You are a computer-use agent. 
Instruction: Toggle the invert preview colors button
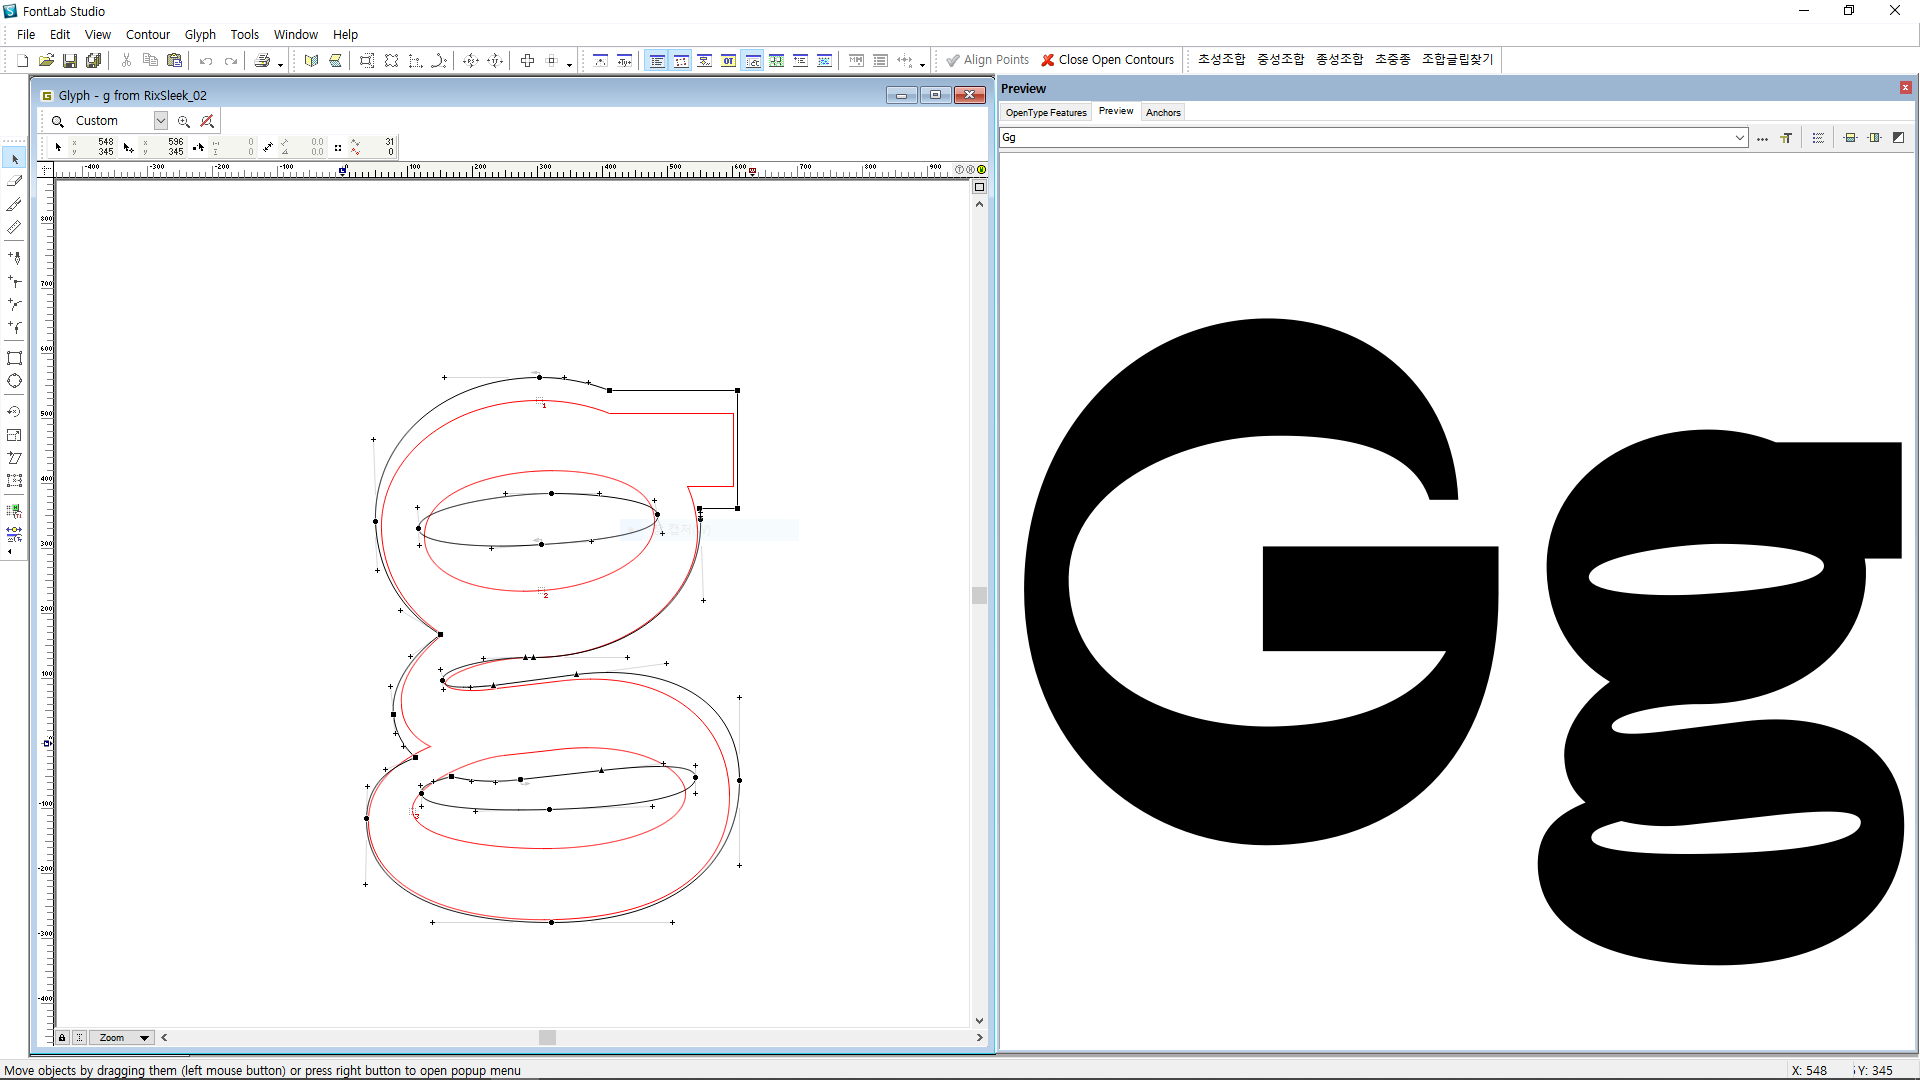(x=1898, y=138)
